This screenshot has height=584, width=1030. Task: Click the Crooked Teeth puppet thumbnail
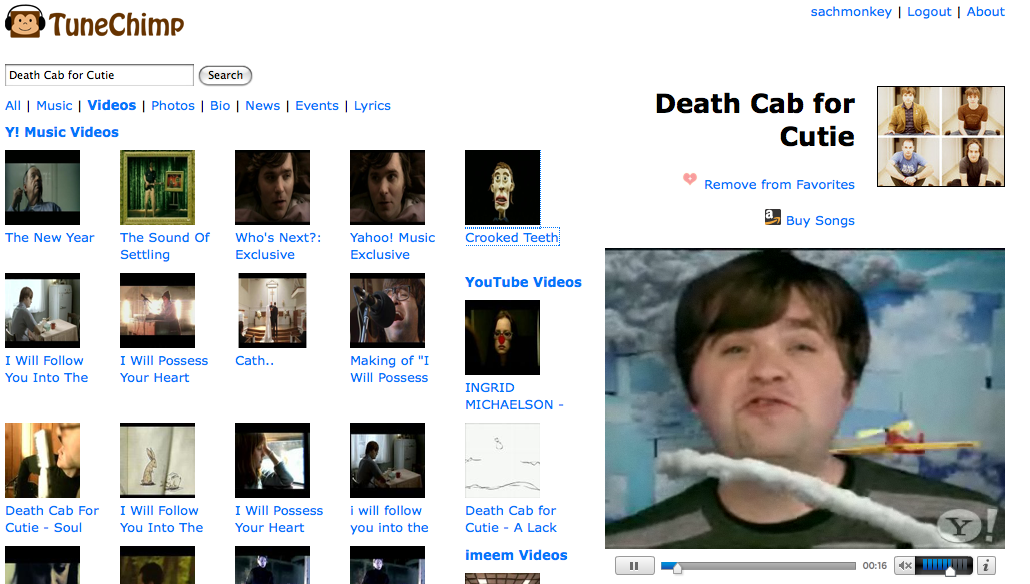point(503,188)
